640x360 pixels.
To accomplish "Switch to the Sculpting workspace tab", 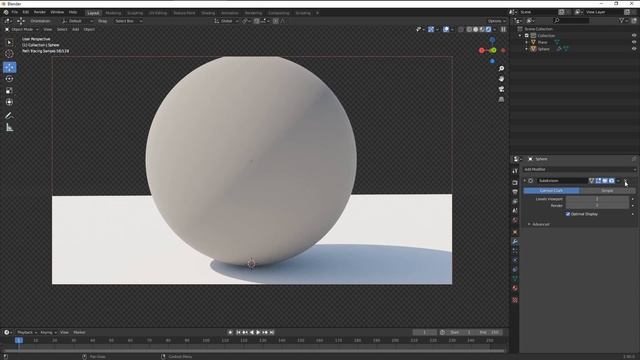I will click(x=135, y=13).
